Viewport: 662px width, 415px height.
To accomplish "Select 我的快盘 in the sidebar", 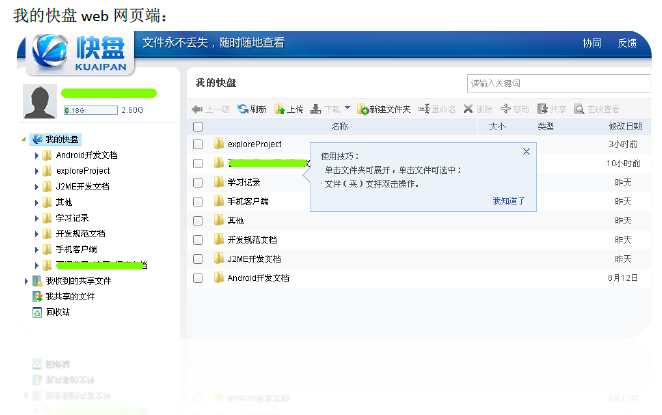I will pyautogui.click(x=55, y=139).
